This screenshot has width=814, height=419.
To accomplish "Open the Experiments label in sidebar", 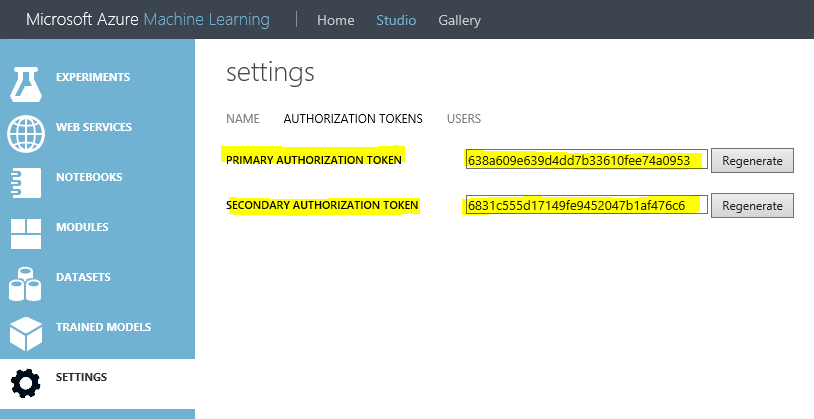I will click(93, 77).
